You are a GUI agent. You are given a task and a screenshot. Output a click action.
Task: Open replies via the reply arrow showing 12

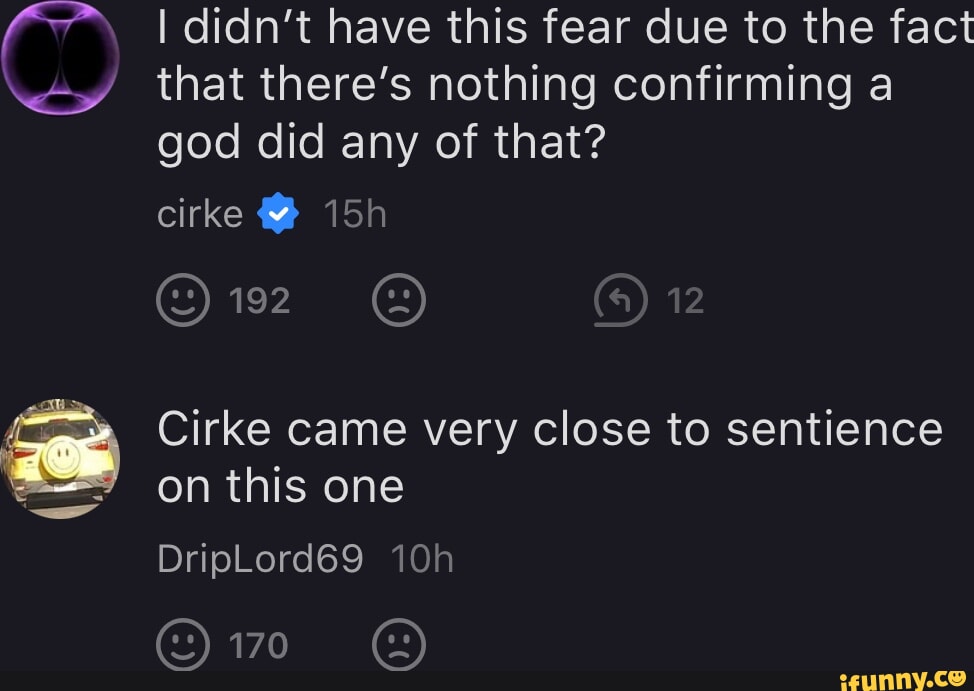[x=620, y=300]
